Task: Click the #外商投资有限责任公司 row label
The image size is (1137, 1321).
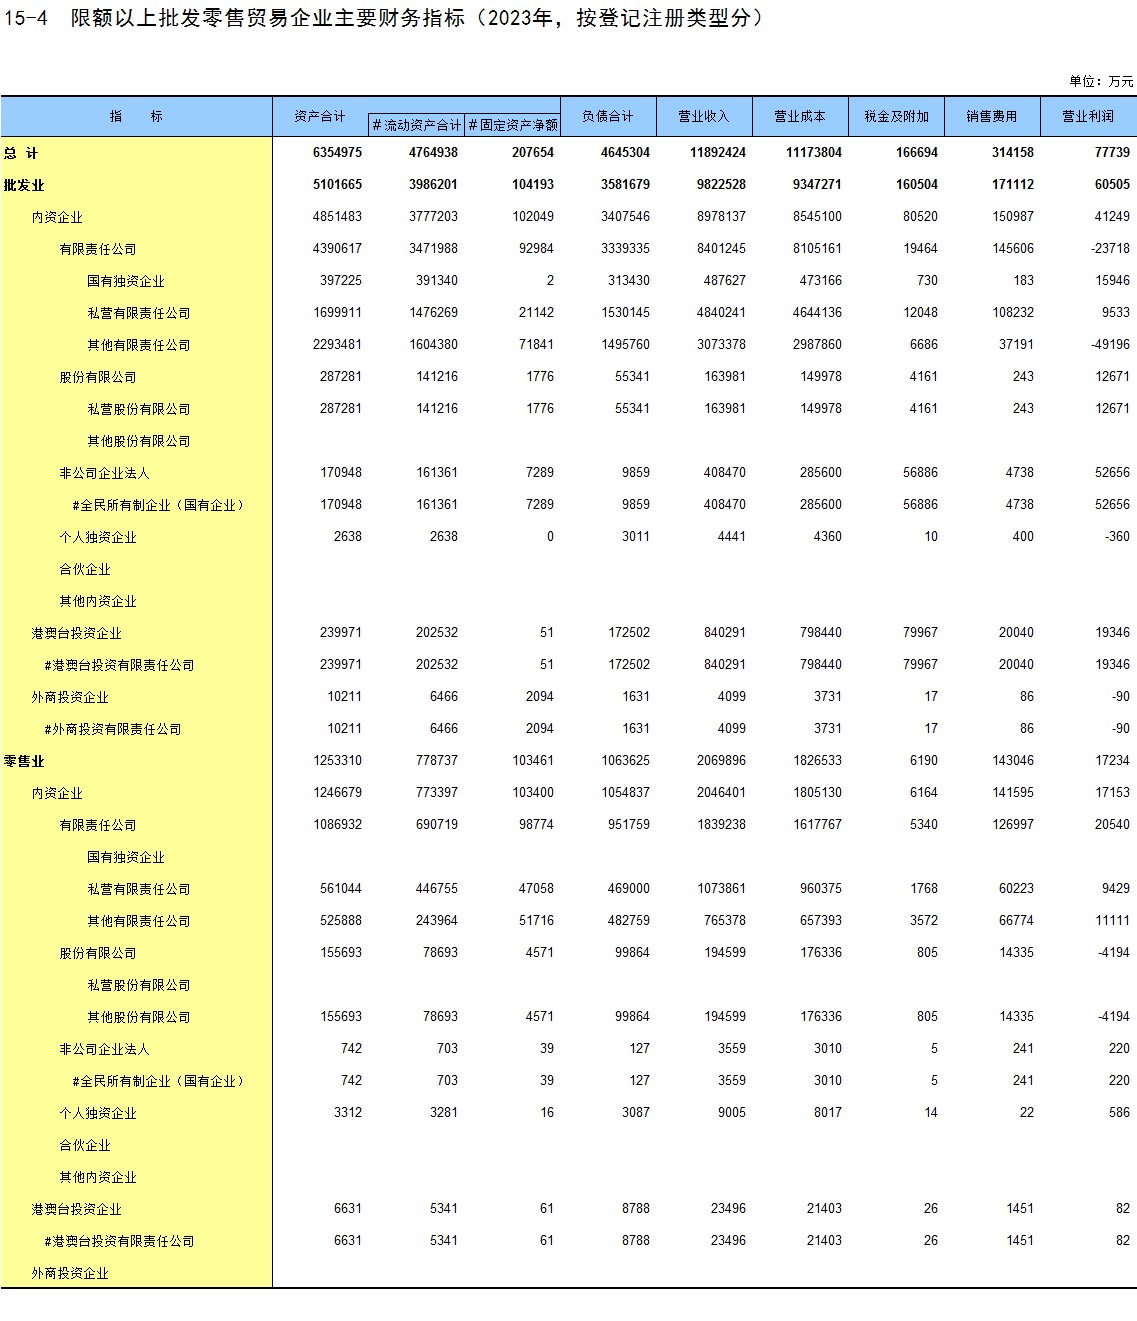Action: tap(113, 729)
